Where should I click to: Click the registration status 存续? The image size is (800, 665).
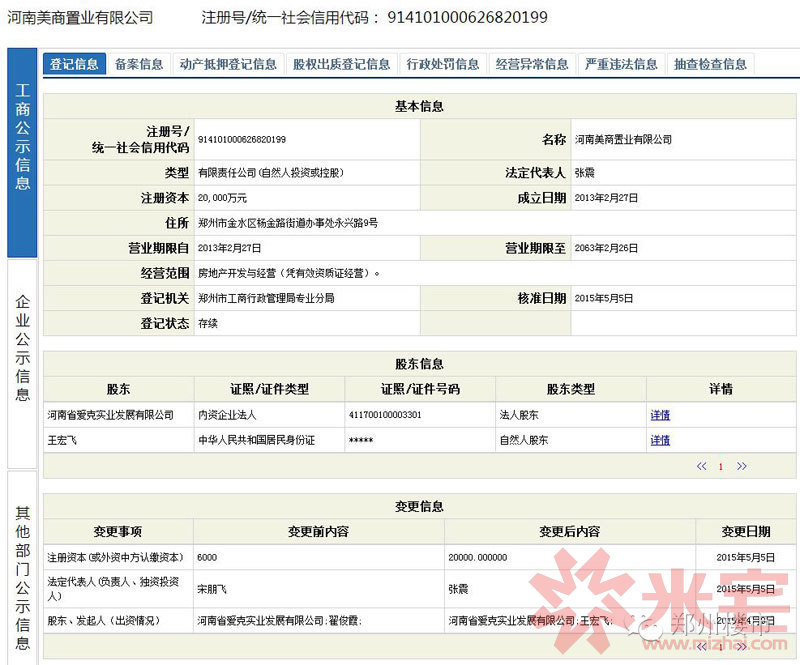[208, 323]
